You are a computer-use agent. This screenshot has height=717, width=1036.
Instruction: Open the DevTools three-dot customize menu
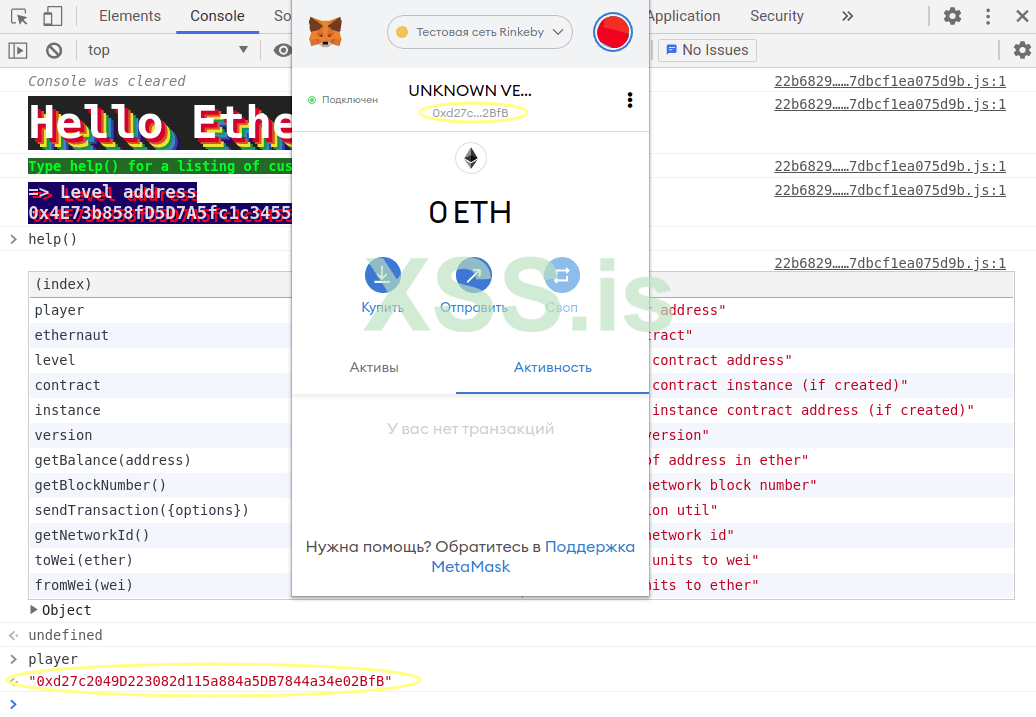(x=988, y=16)
